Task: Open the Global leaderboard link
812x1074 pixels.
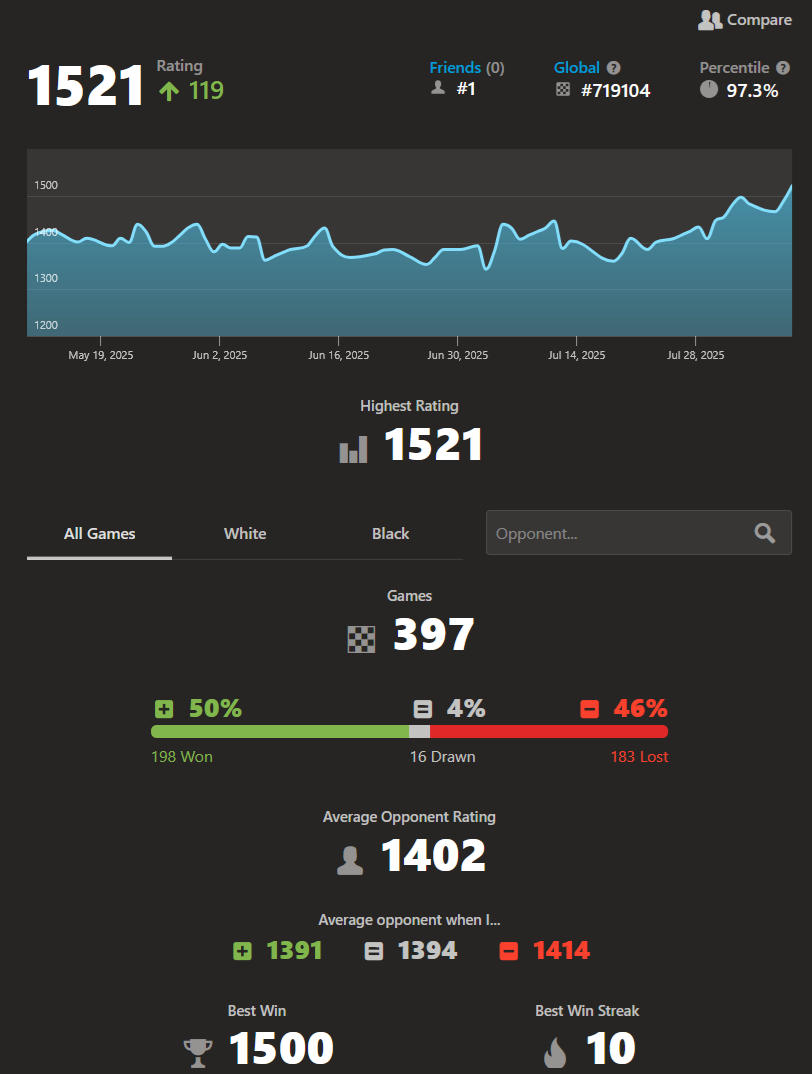Action: pyautogui.click(x=577, y=68)
